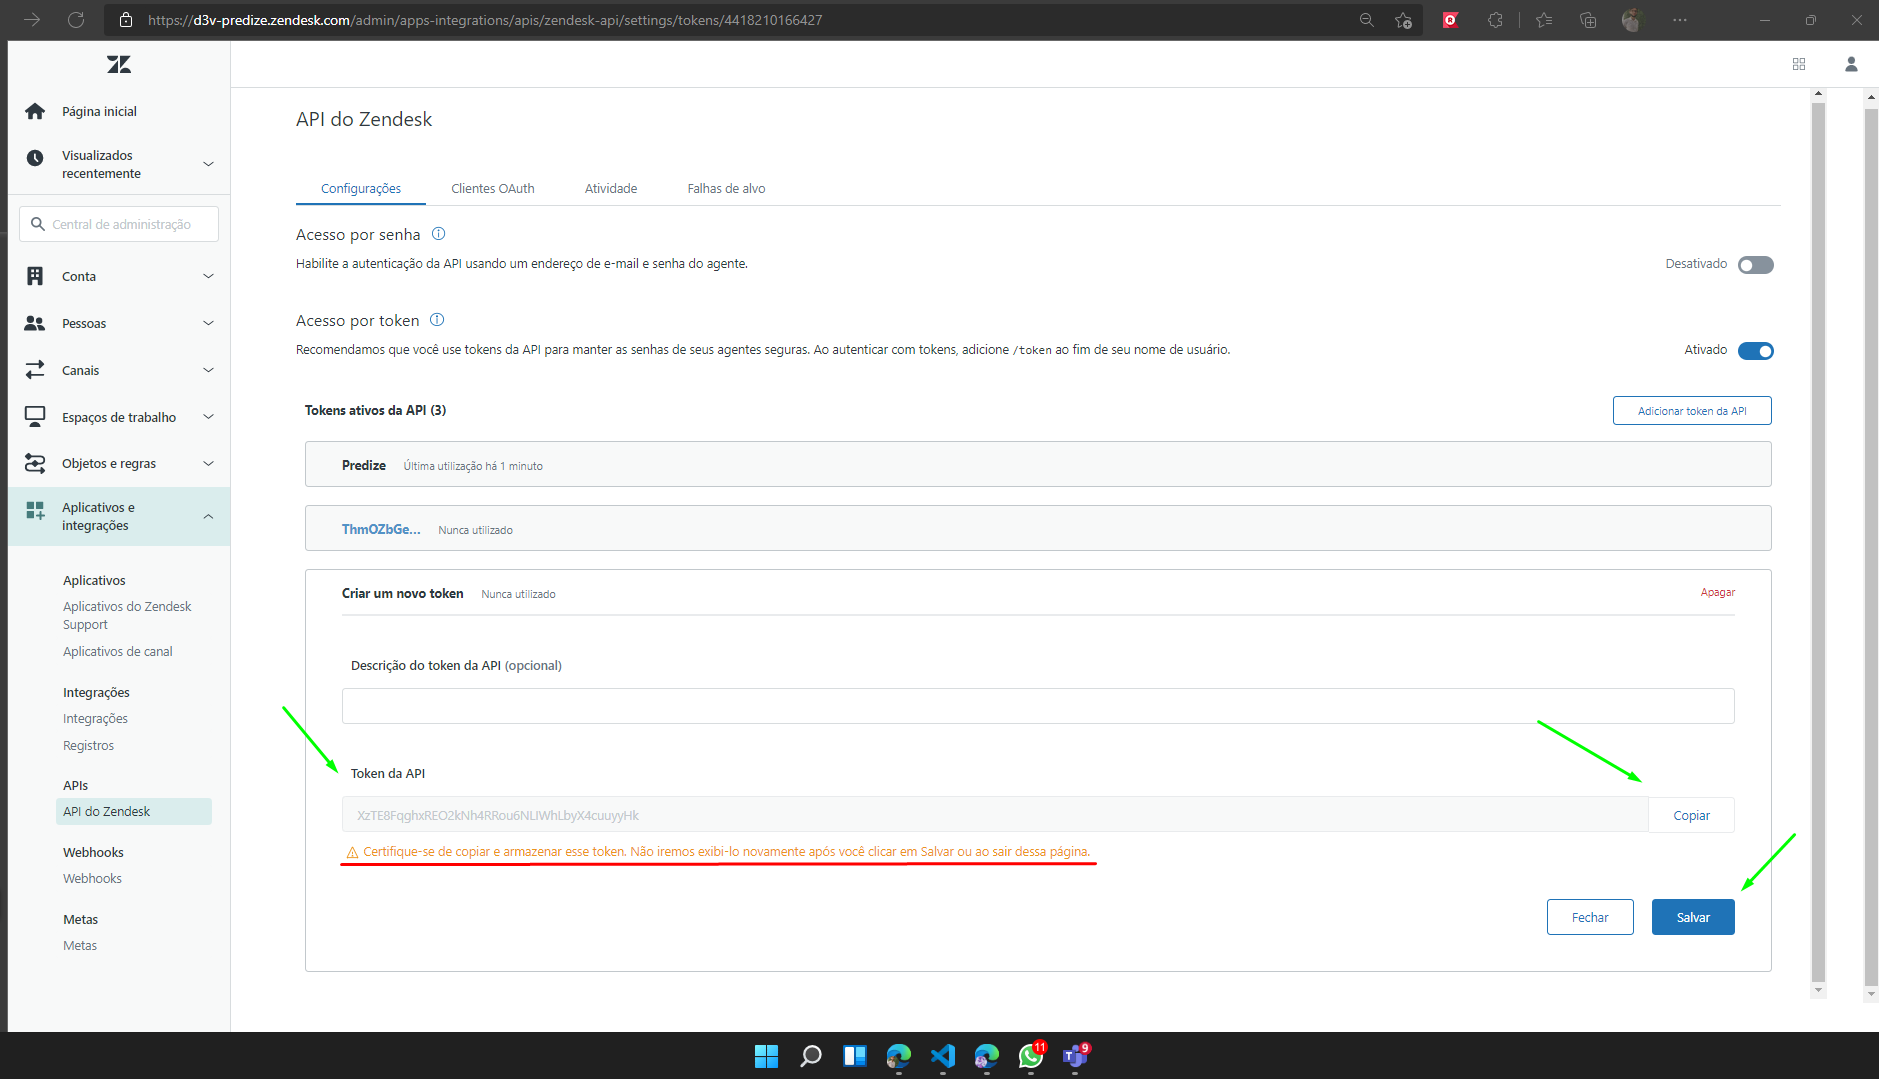
Task: Click the Zendesk logo icon
Action: click(119, 64)
